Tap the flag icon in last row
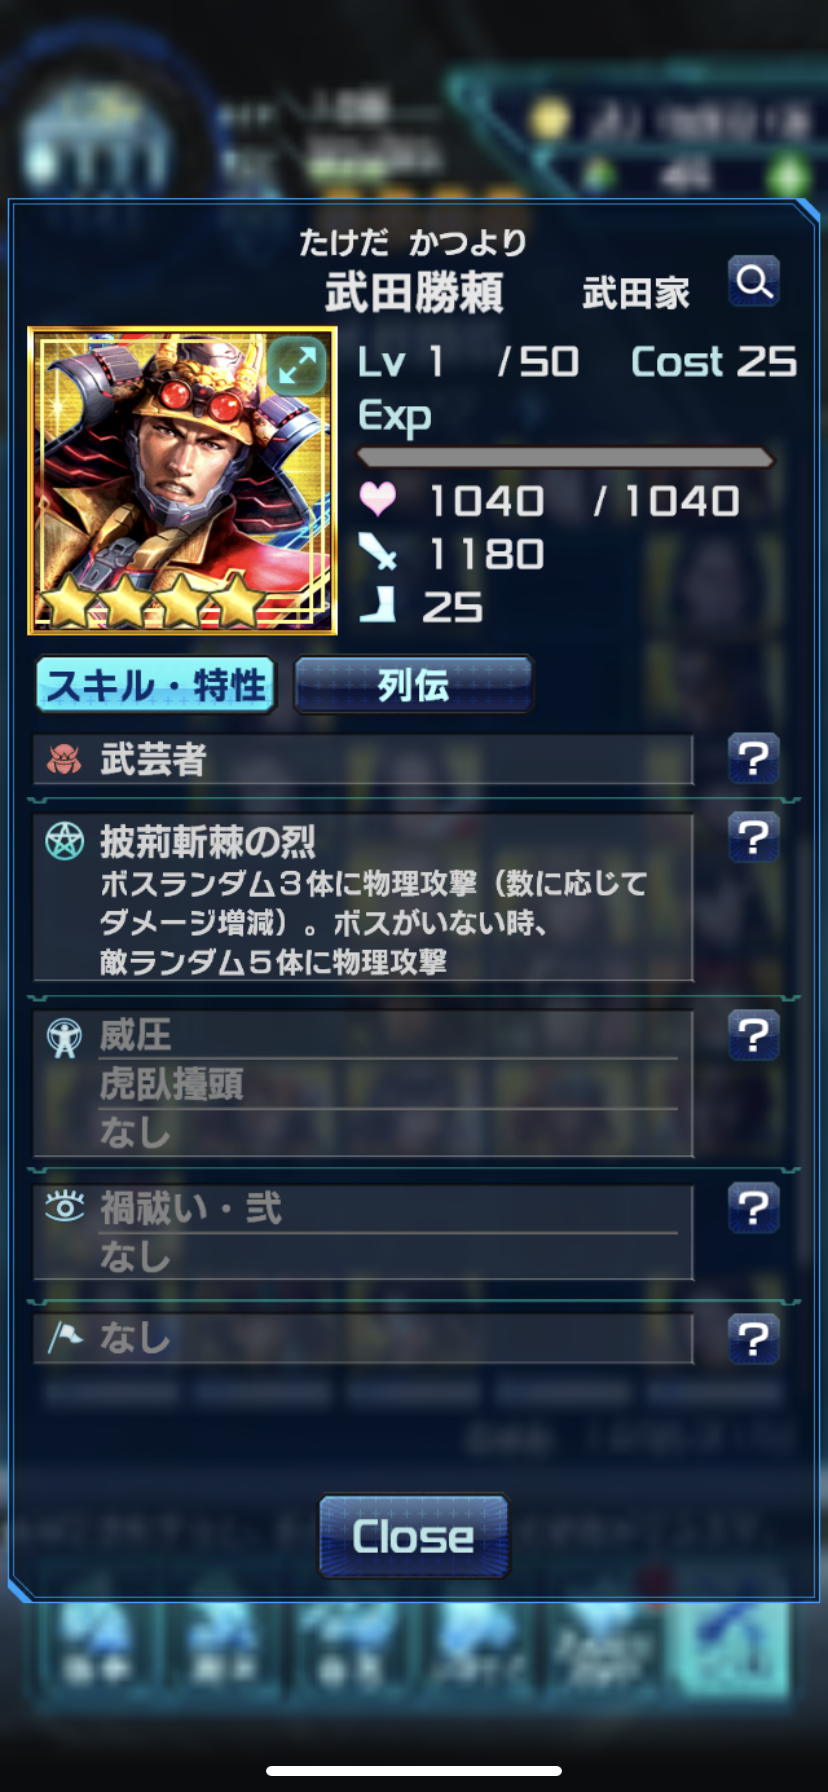Image resolution: width=828 pixels, height=1792 pixels. click(x=65, y=1337)
